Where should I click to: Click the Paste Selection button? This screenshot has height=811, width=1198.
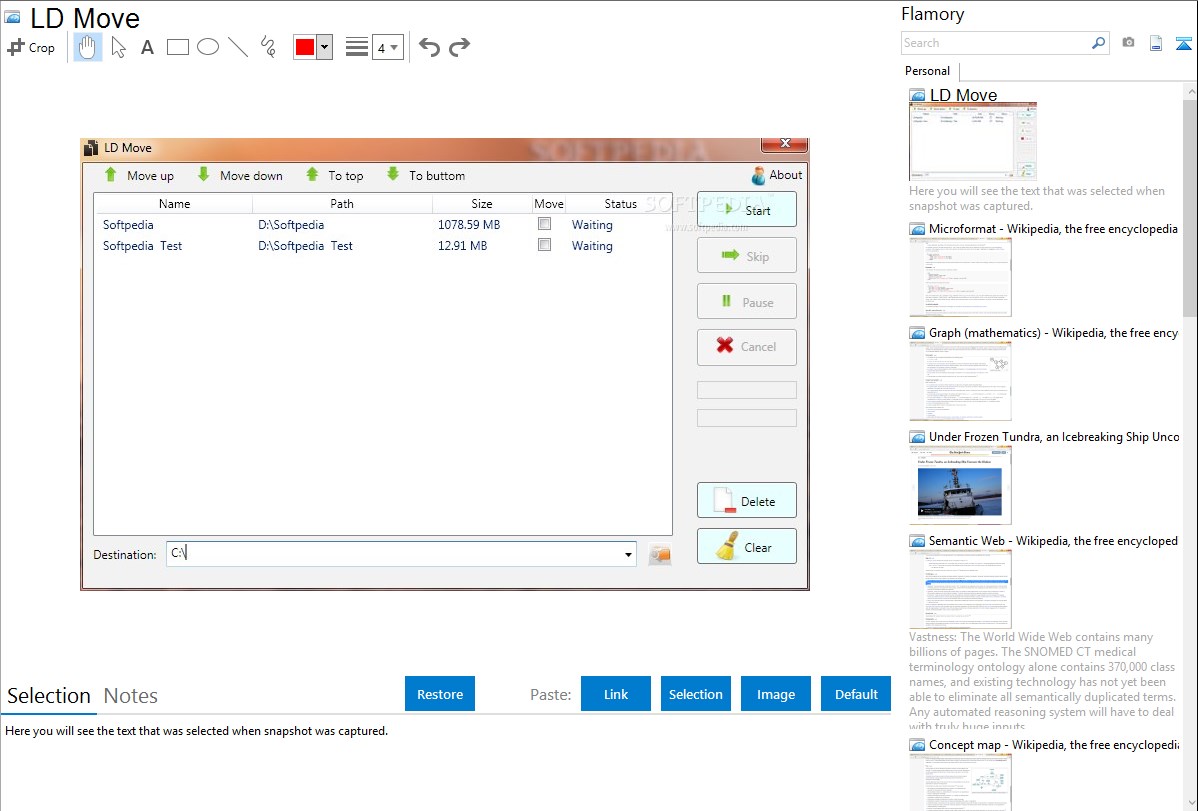(696, 693)
